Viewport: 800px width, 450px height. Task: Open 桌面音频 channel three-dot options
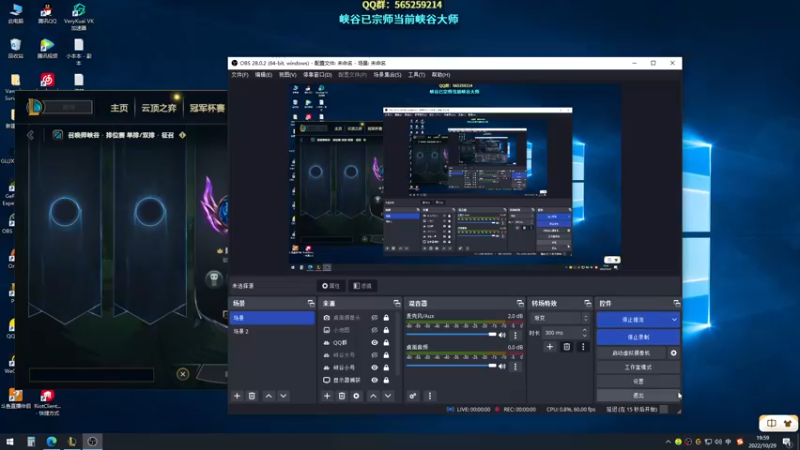(x=515, y=366)
